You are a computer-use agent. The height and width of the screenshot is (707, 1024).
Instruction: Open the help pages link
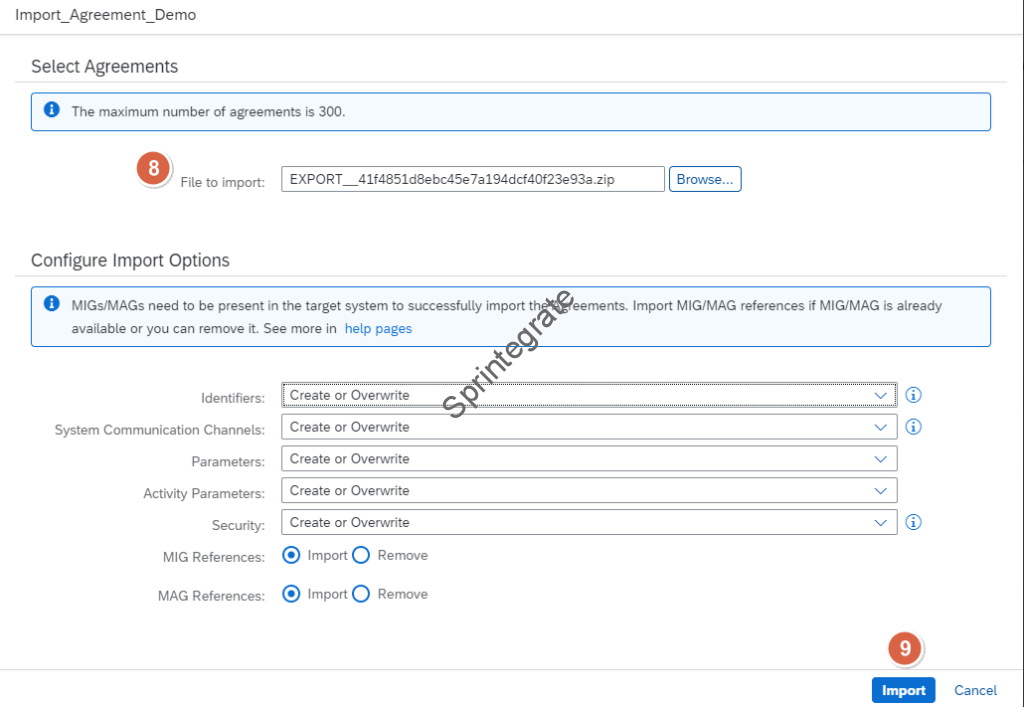coord(378,328)
